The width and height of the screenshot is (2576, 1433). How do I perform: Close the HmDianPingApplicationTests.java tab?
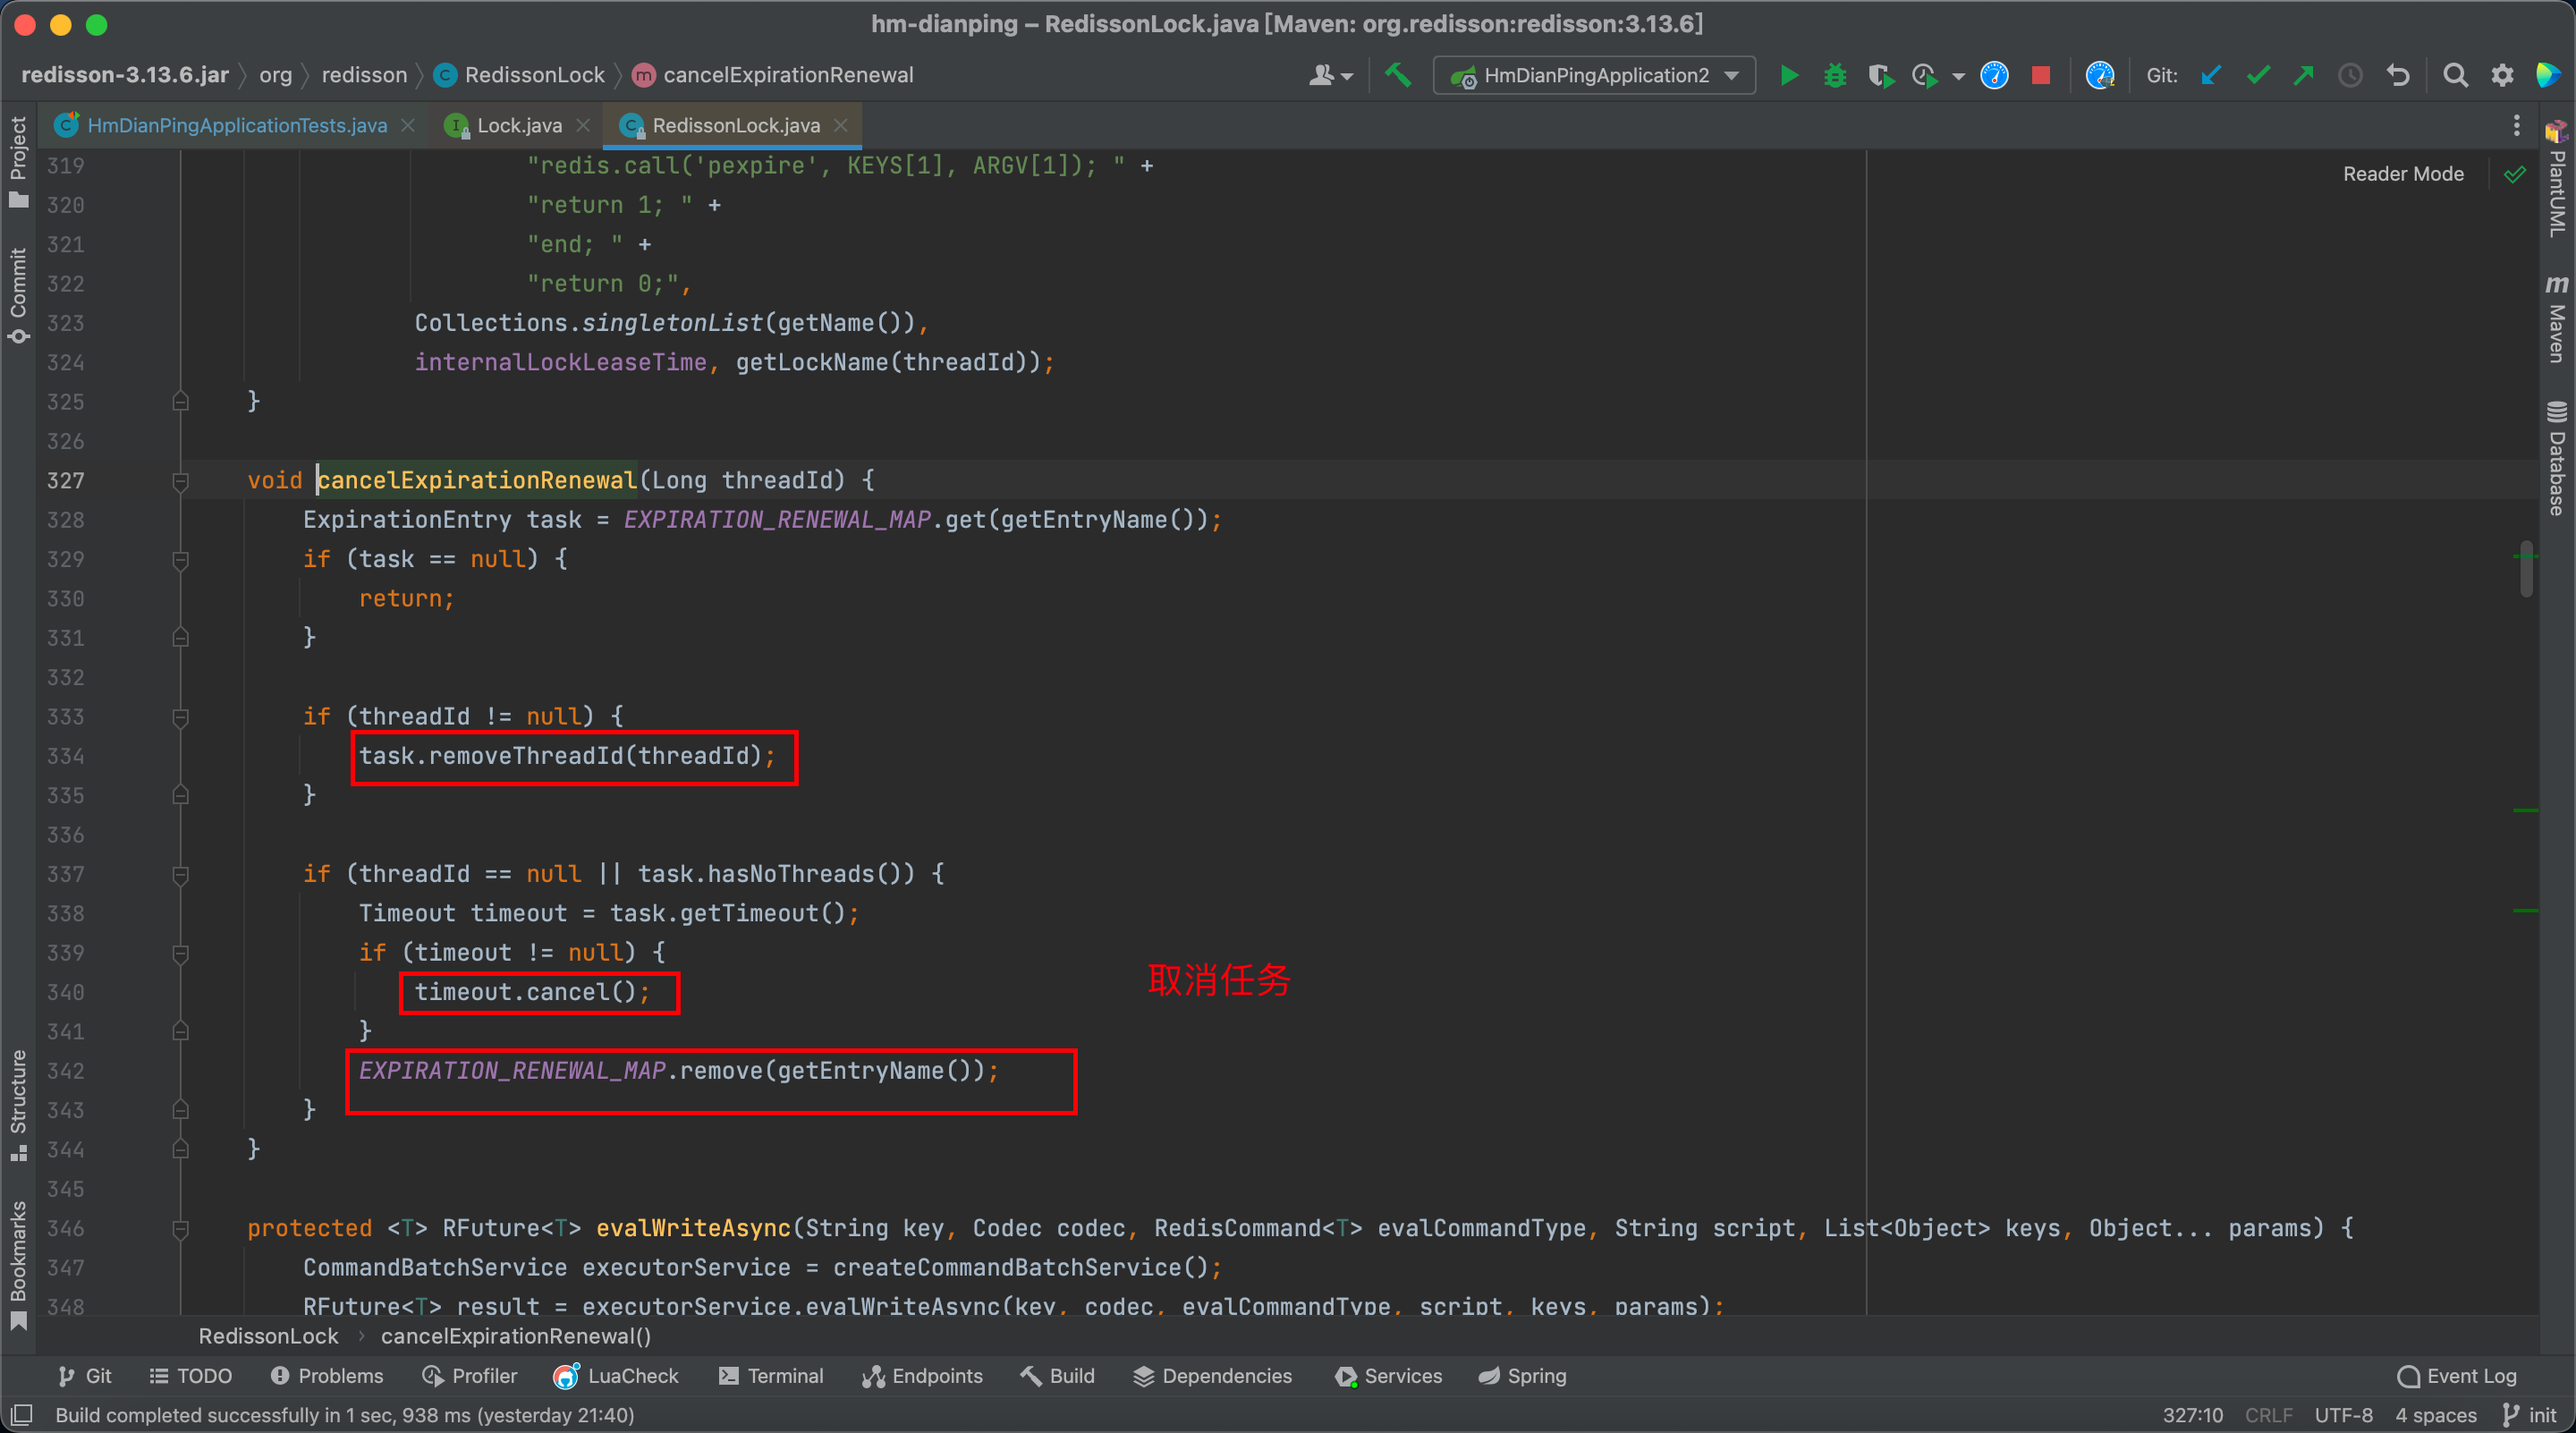click(x=408, y=125)
